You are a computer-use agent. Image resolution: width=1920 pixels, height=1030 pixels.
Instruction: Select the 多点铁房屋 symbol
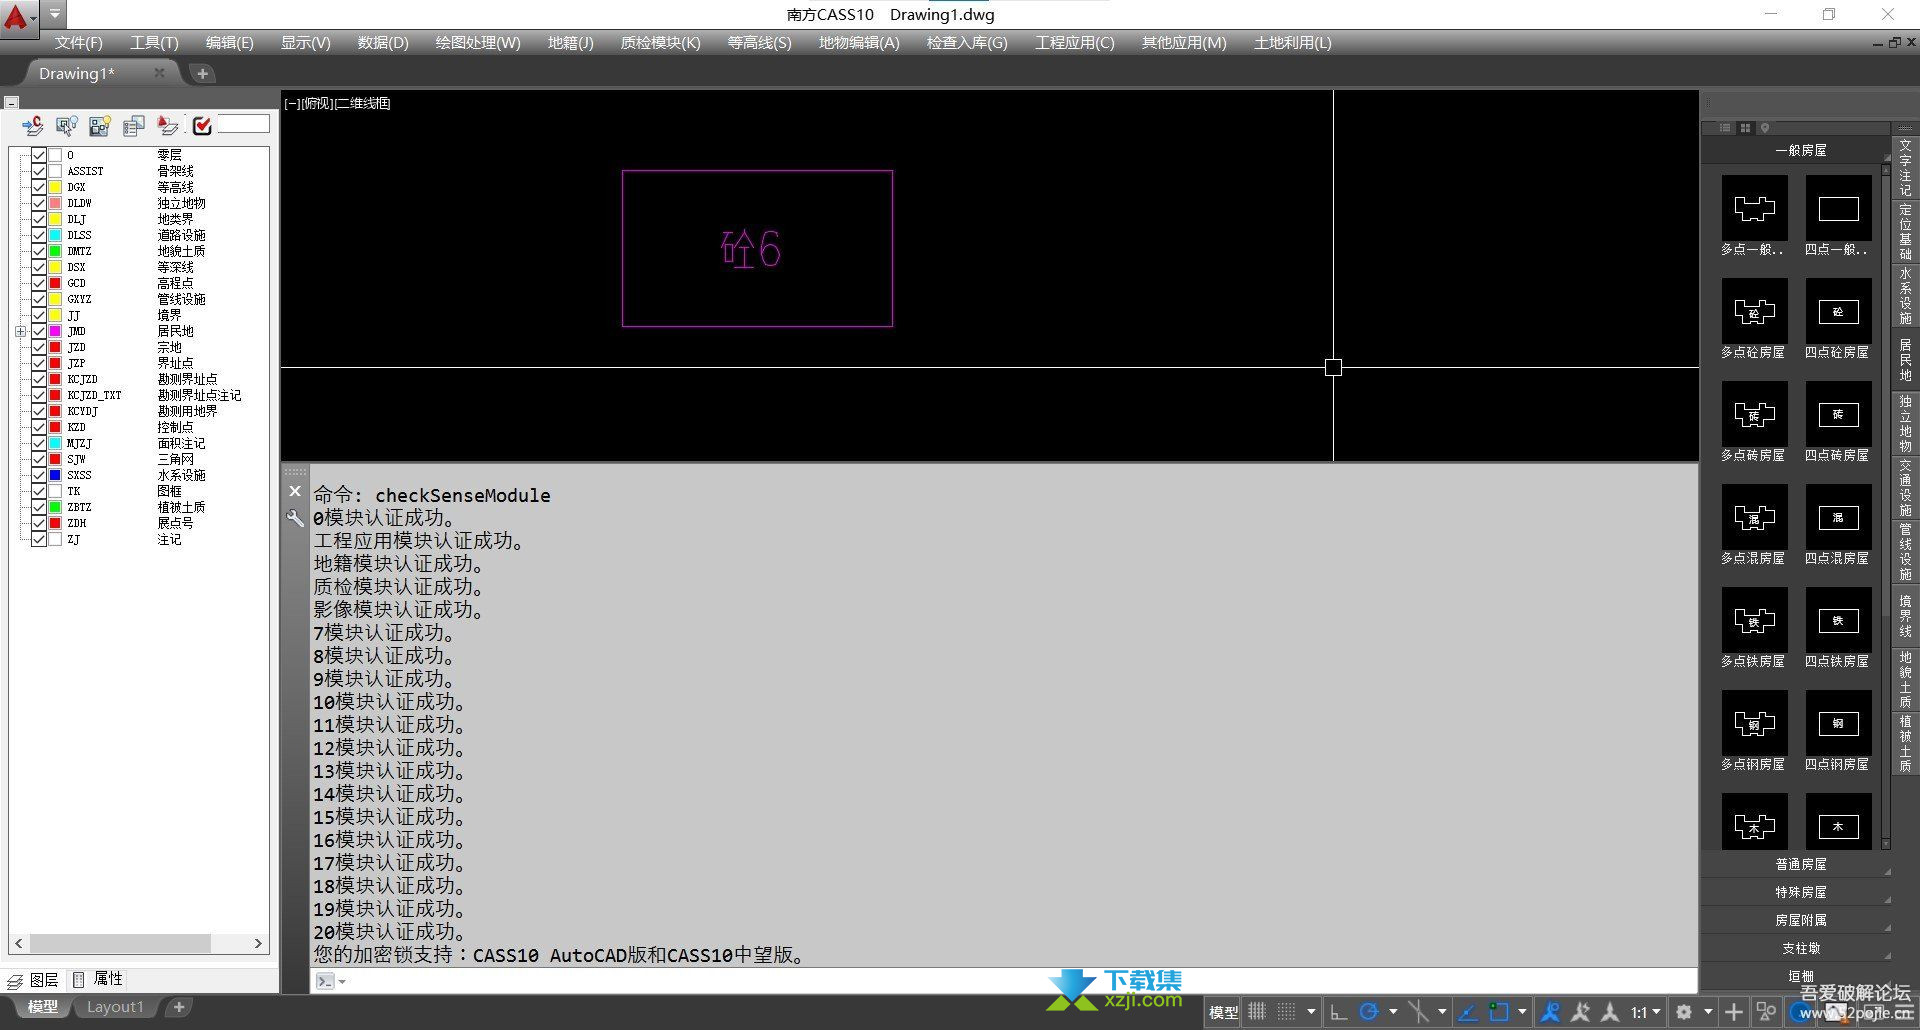pos(1754,620)
